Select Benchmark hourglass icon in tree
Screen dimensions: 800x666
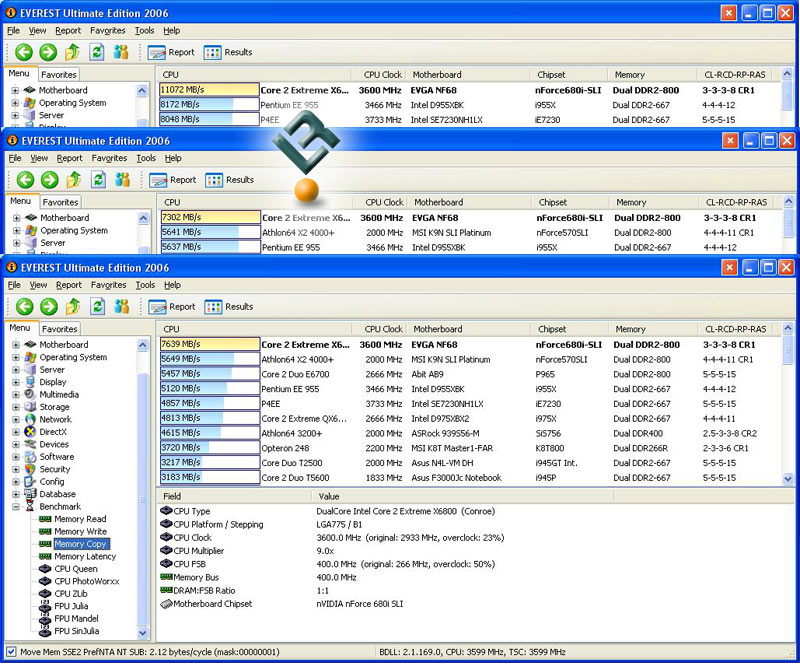(x=31, y=507)
